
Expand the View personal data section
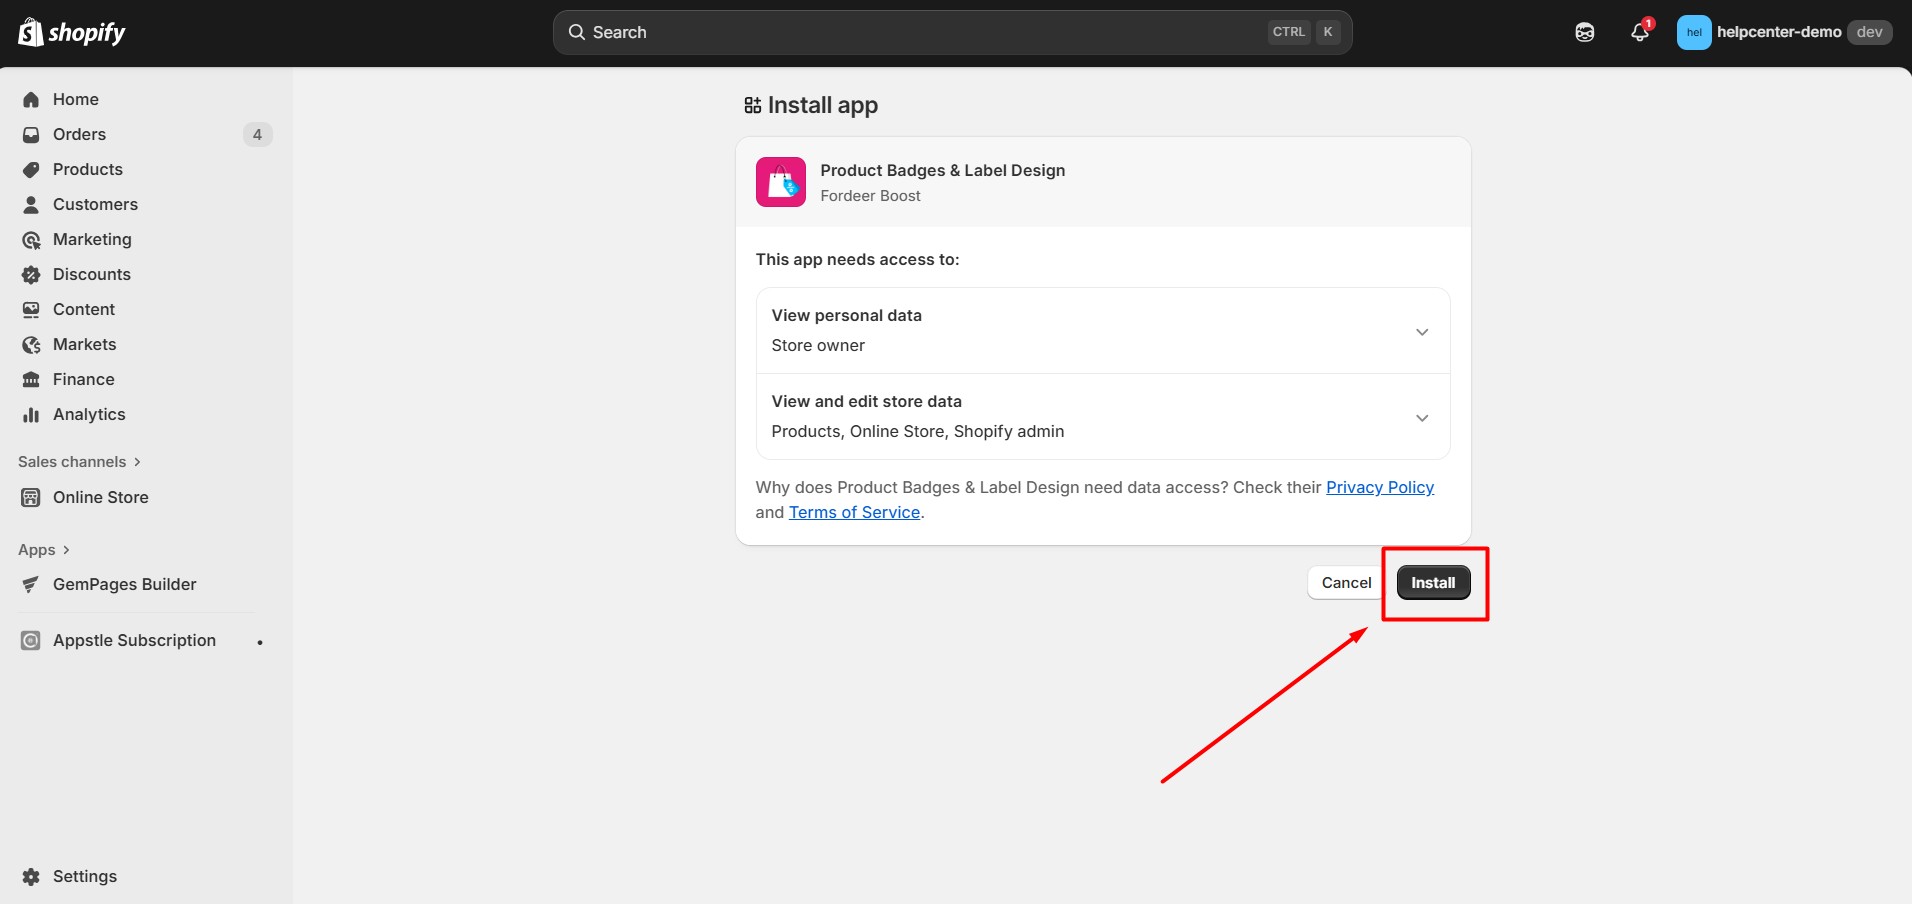point(1421,331)
